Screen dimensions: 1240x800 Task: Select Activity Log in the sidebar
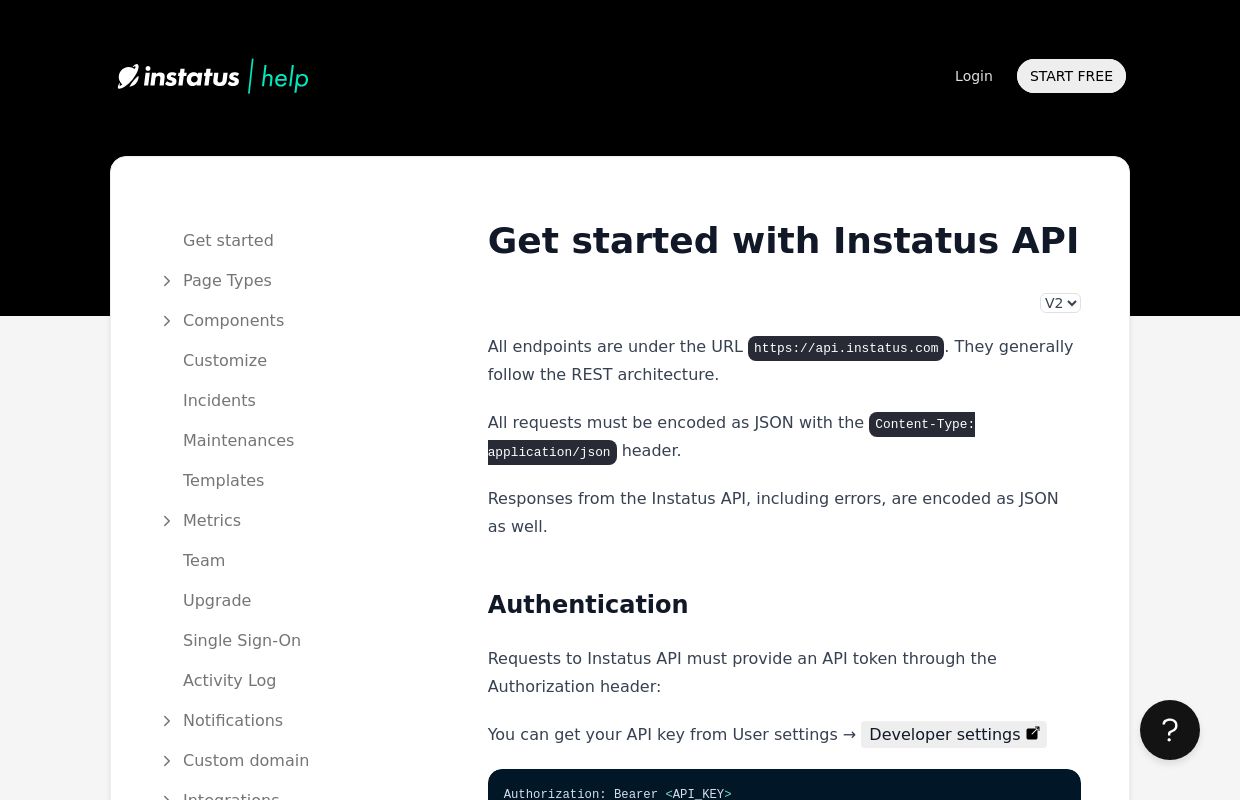(x=229, y=680)
